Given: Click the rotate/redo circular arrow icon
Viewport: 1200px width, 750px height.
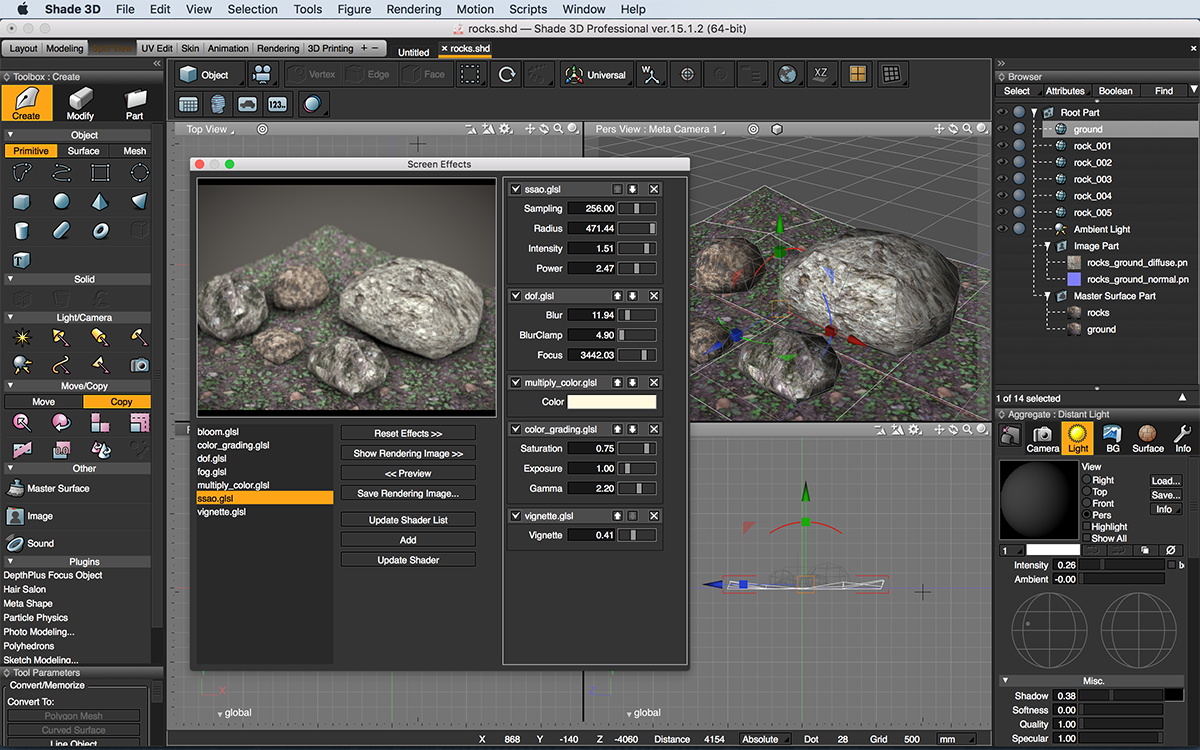Looking at the screenshot, I should (x=507, y=74).
